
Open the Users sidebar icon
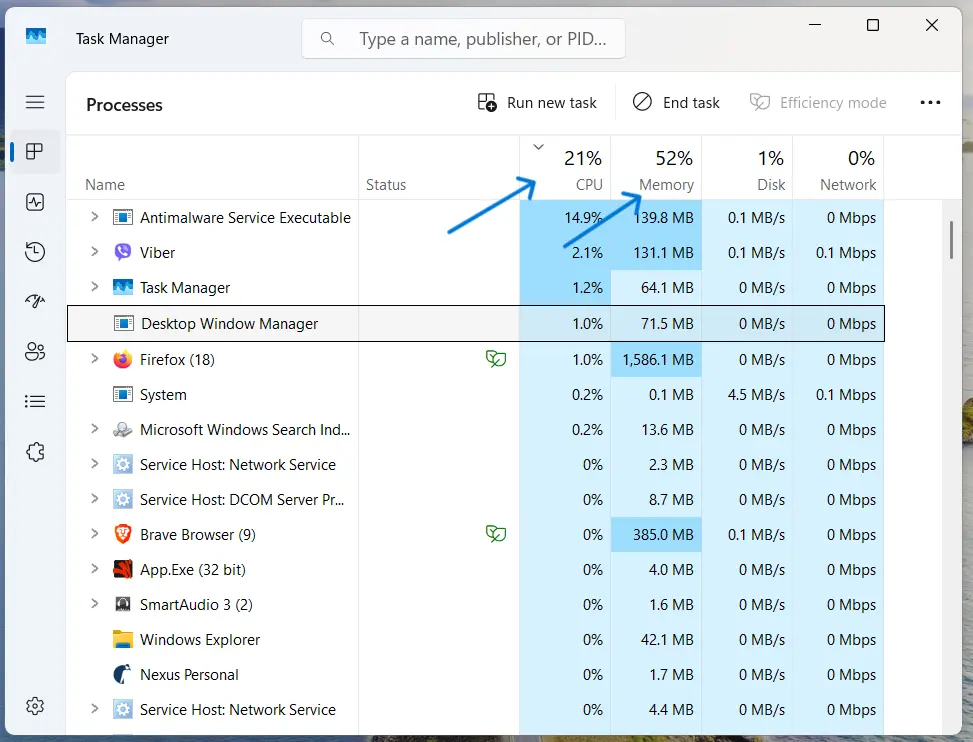35,352
